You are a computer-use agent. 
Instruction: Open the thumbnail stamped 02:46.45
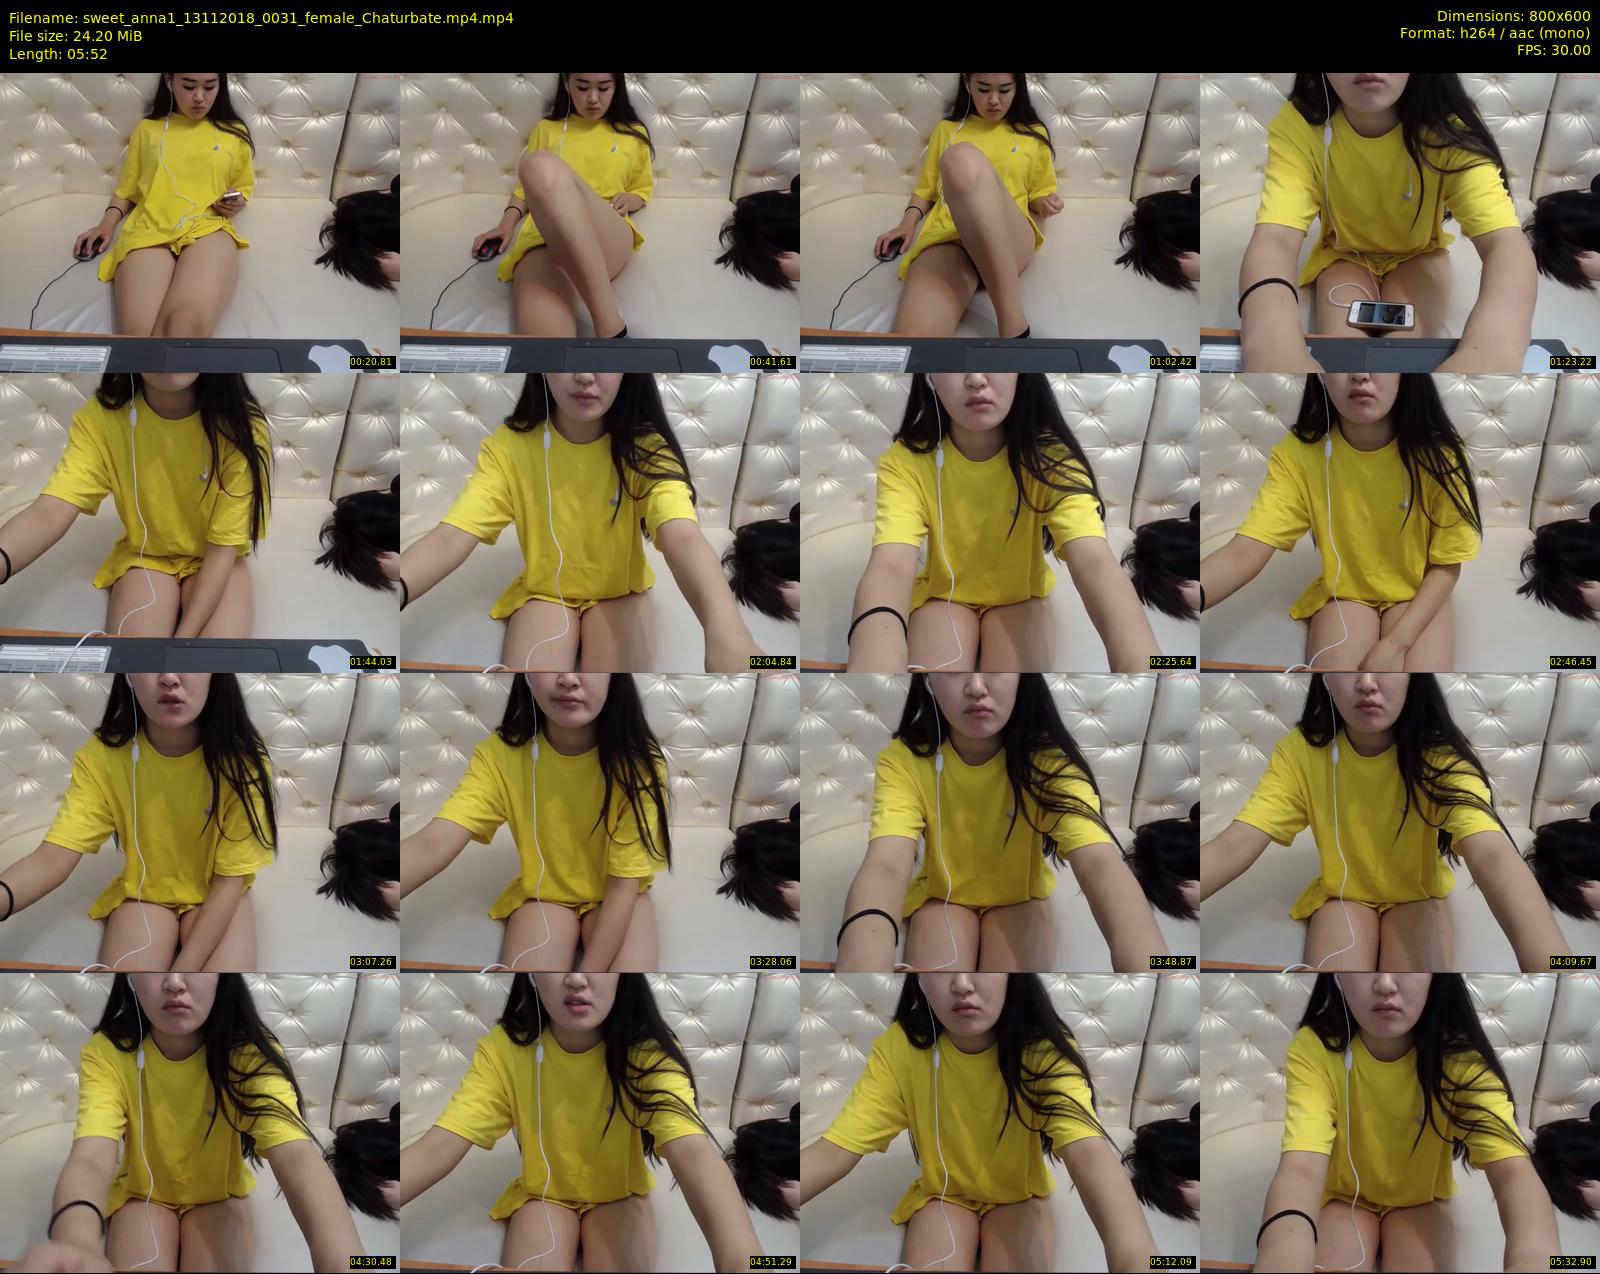1400,522
